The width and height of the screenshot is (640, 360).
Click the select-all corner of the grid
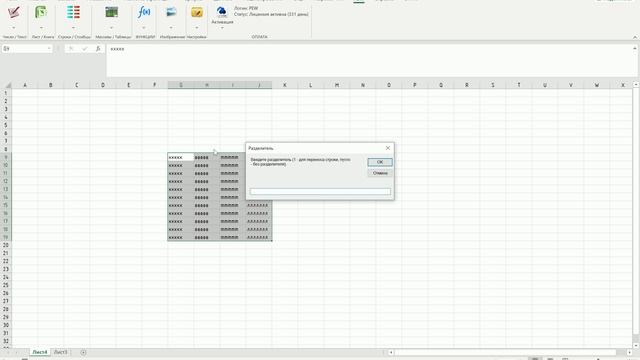7,85
